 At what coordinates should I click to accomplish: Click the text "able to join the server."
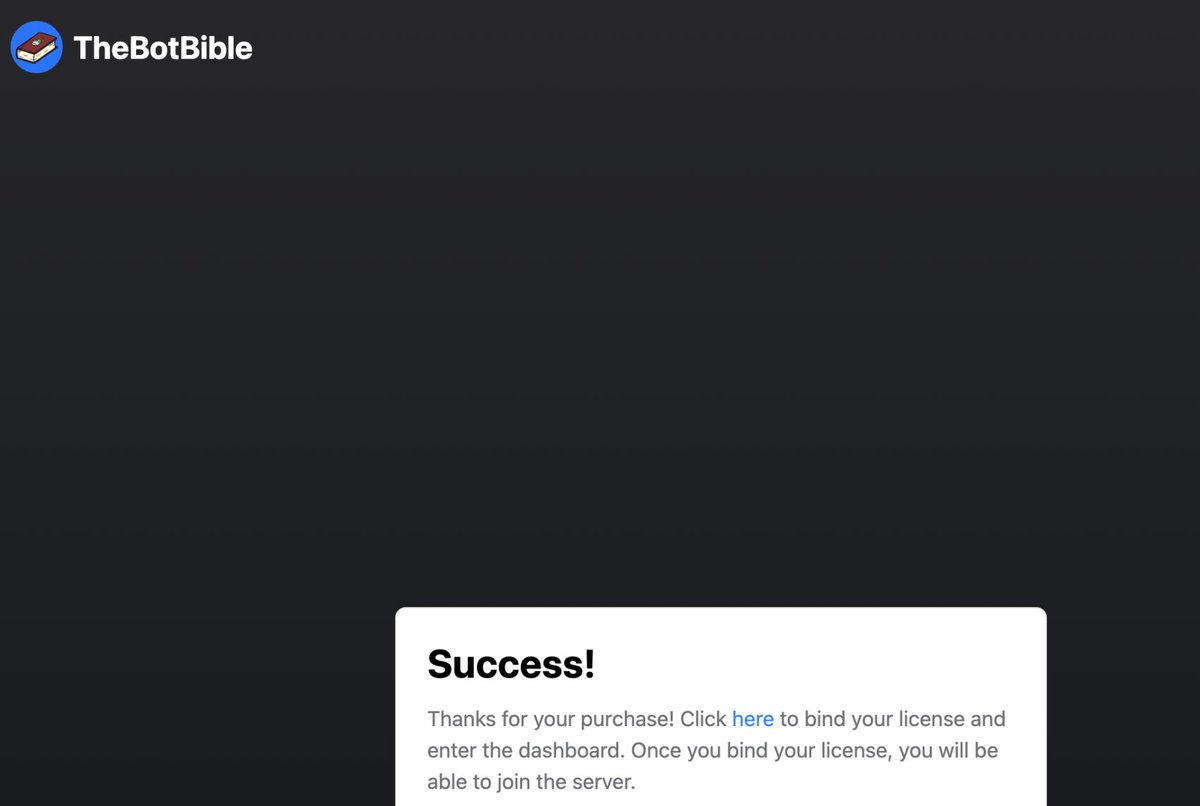pos(531,782)
